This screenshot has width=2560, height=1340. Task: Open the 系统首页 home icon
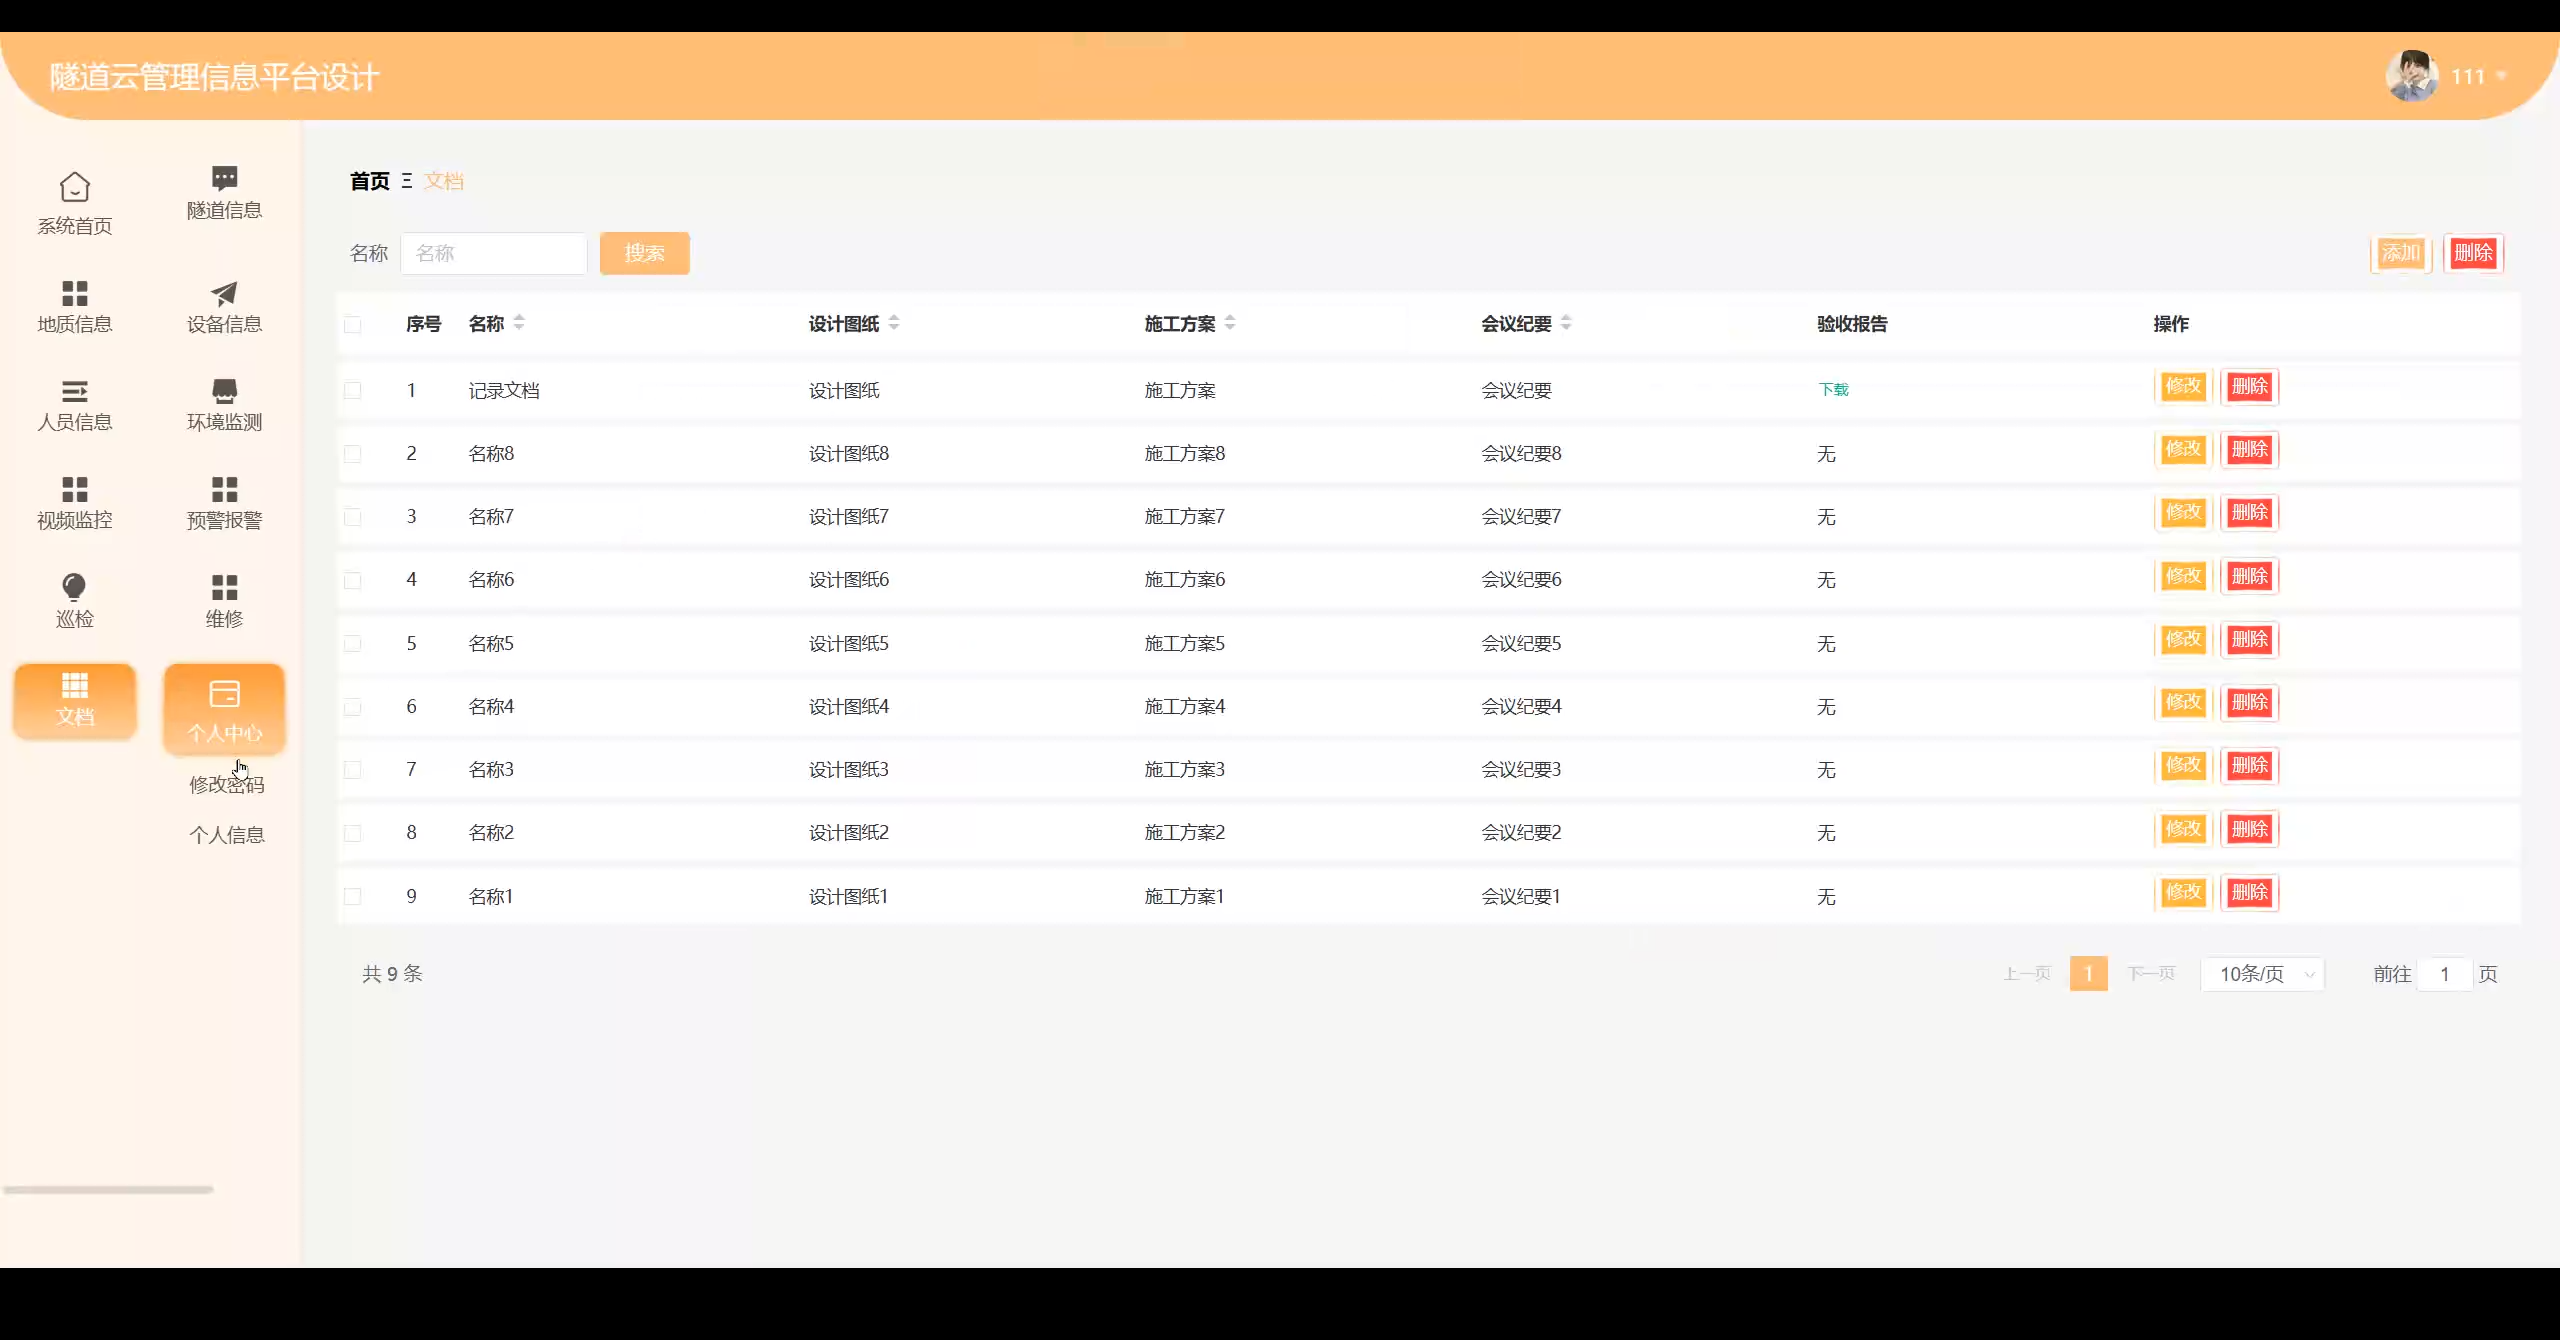pos(74,187)
